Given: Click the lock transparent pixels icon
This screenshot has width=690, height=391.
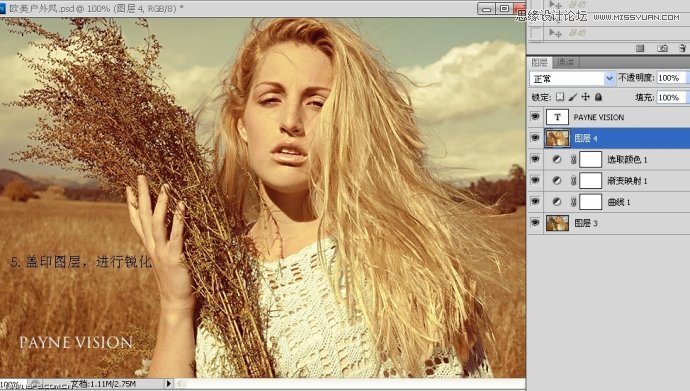Looking at the screenshot, I should point(560,97).
